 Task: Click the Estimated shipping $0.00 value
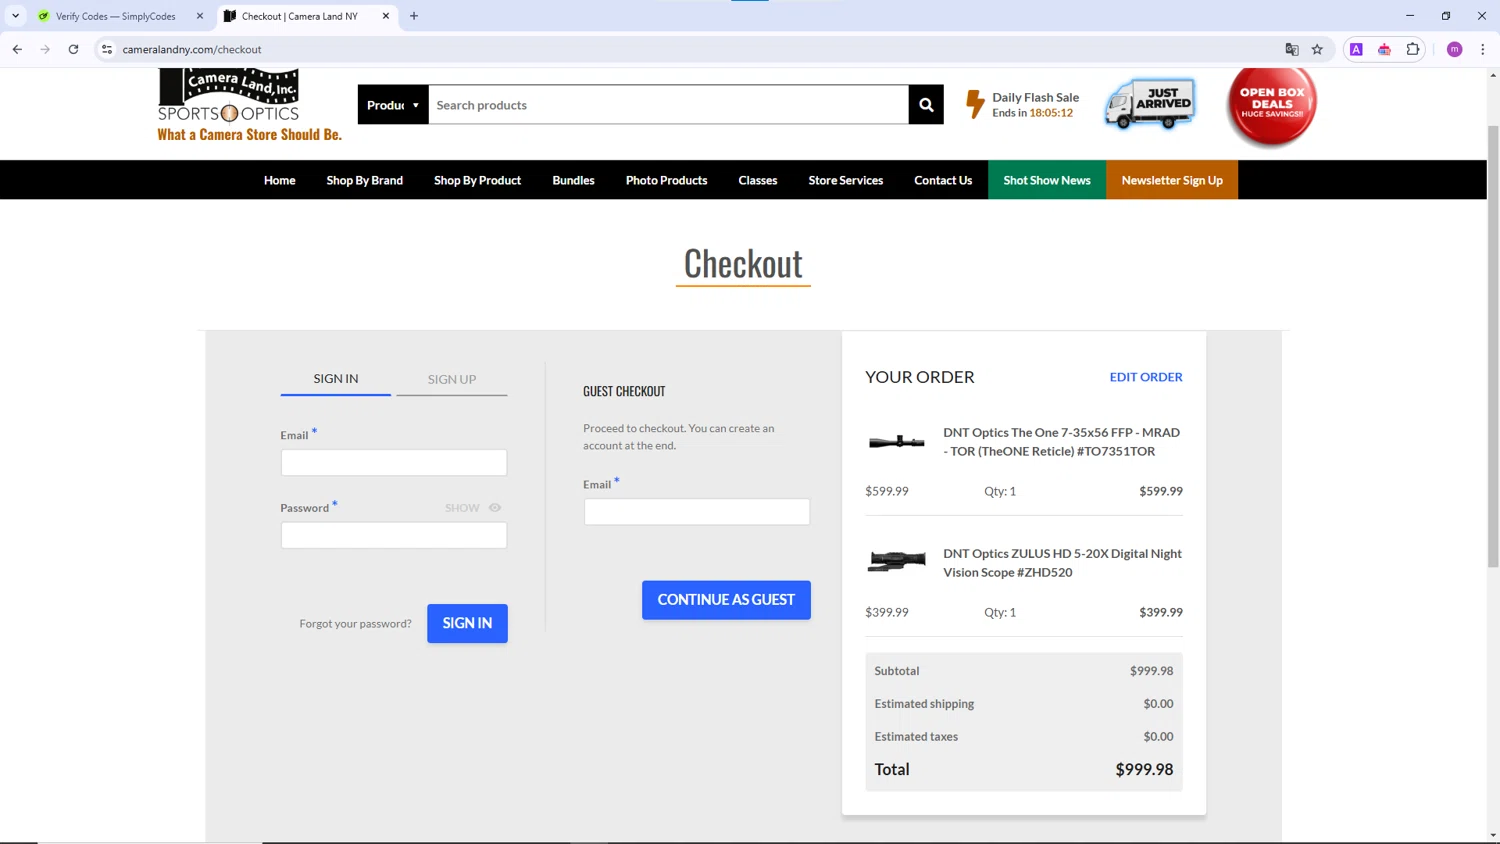1158,704
